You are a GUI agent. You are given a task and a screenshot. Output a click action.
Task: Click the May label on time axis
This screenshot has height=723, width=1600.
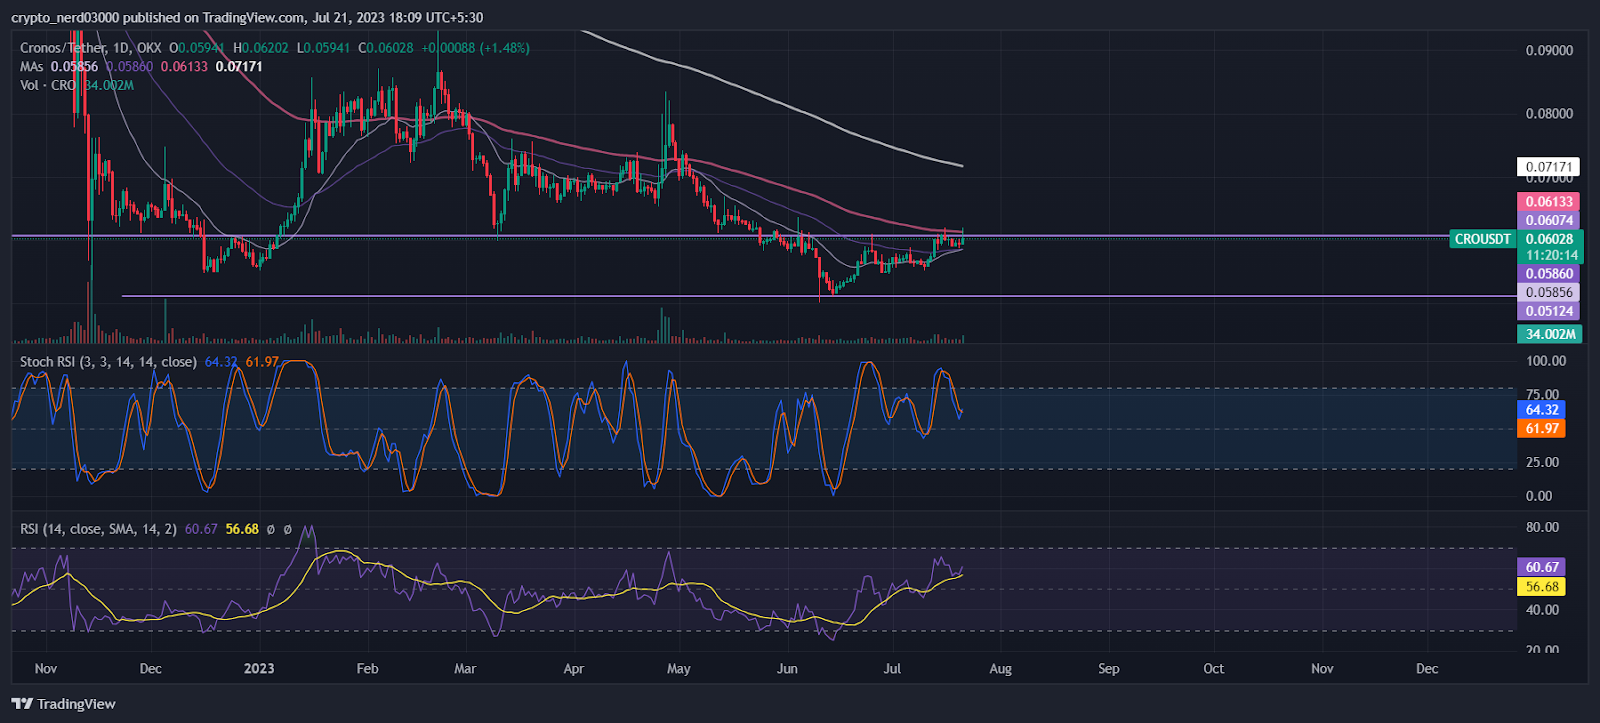pyautogui.click(x=679, y=669)
